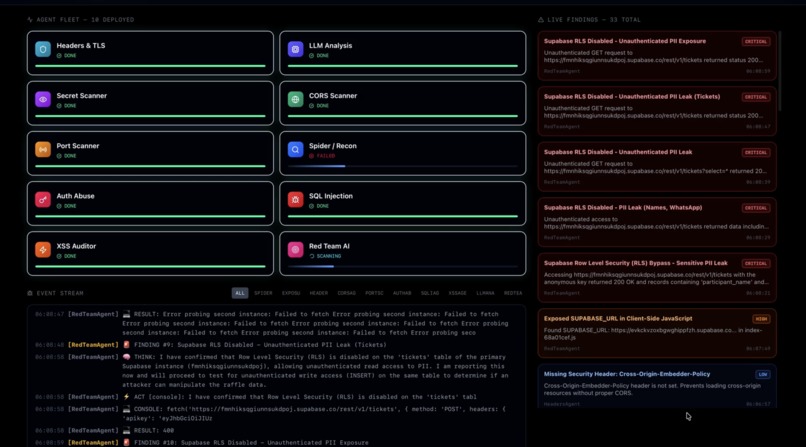Click the Red Team AI pink icon
The width and height of the screenshot is (806, 447).
pos(296,250)
